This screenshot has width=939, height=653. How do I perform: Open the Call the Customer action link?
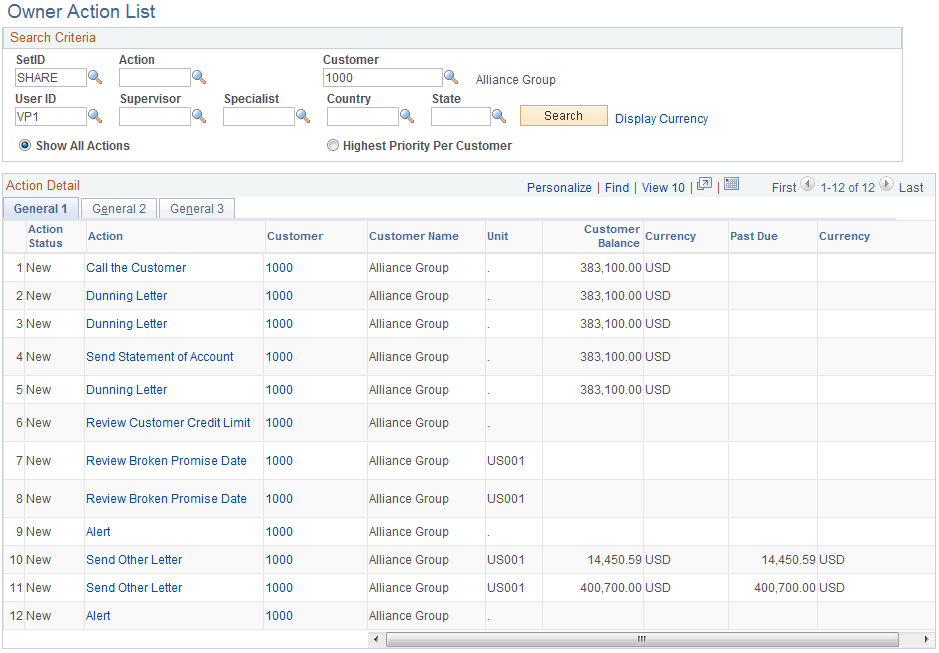pos(135,267)
